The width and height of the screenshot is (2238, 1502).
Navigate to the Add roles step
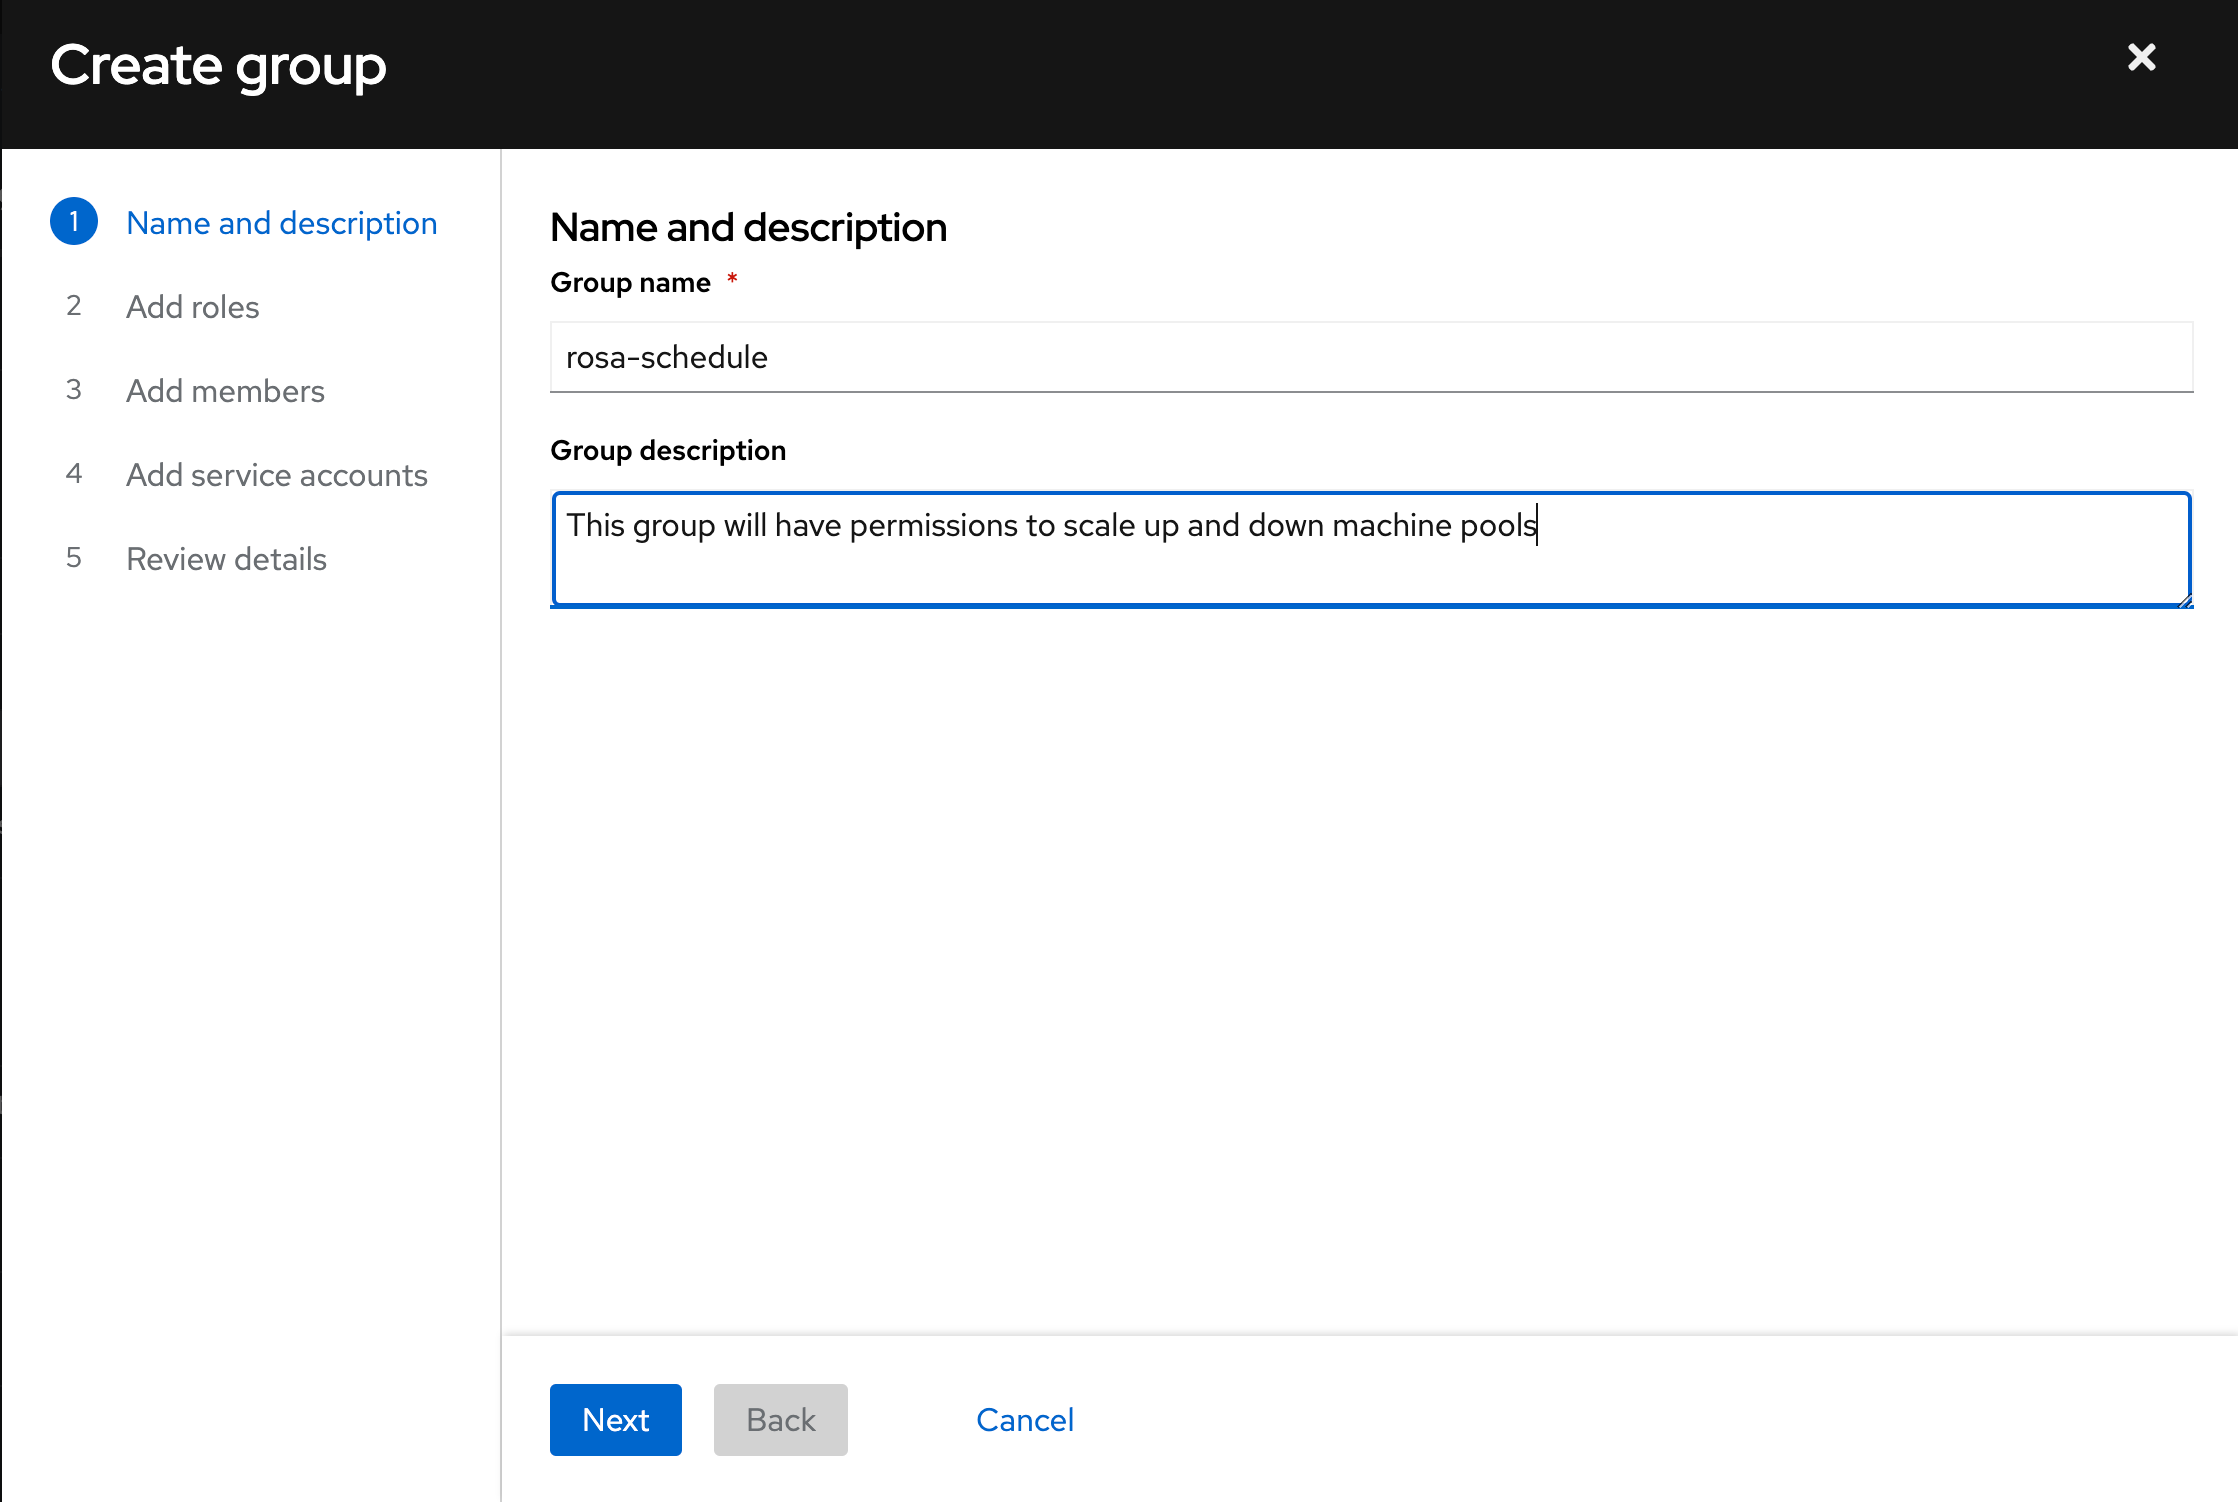[192, 306]
